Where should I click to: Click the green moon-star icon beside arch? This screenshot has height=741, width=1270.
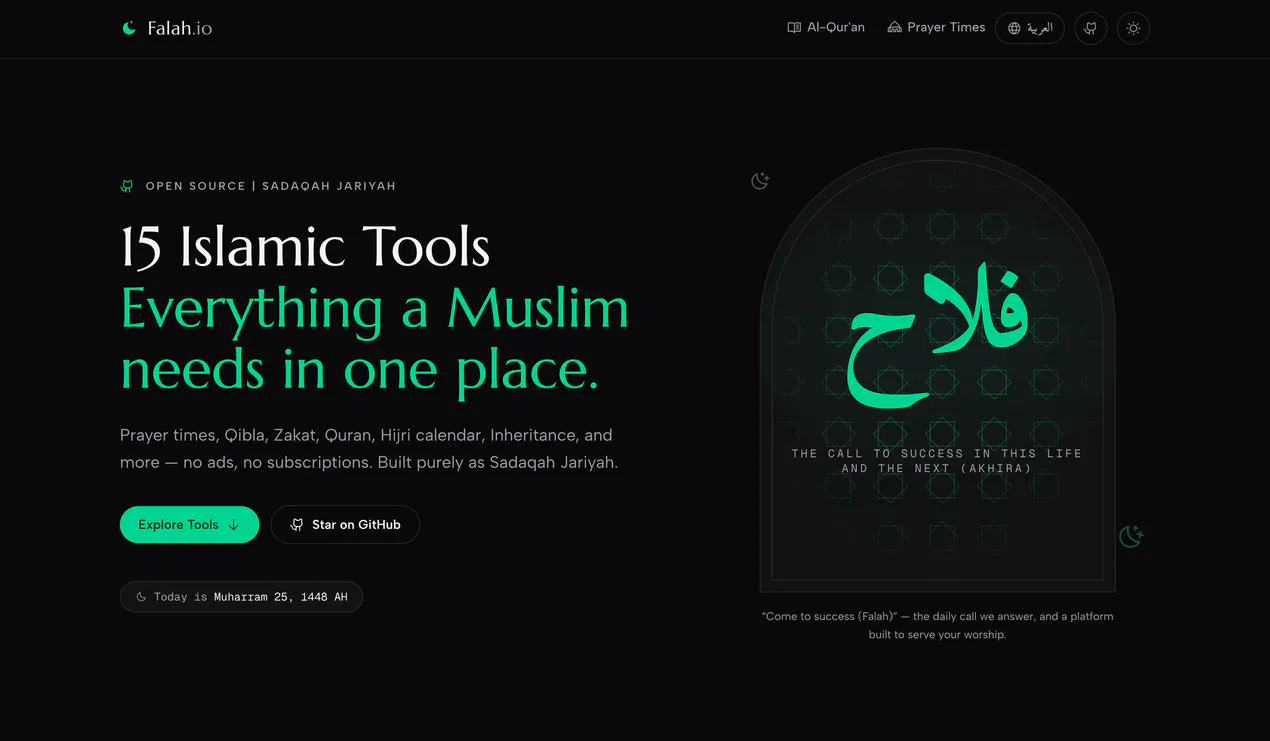tap(1131, 536)
